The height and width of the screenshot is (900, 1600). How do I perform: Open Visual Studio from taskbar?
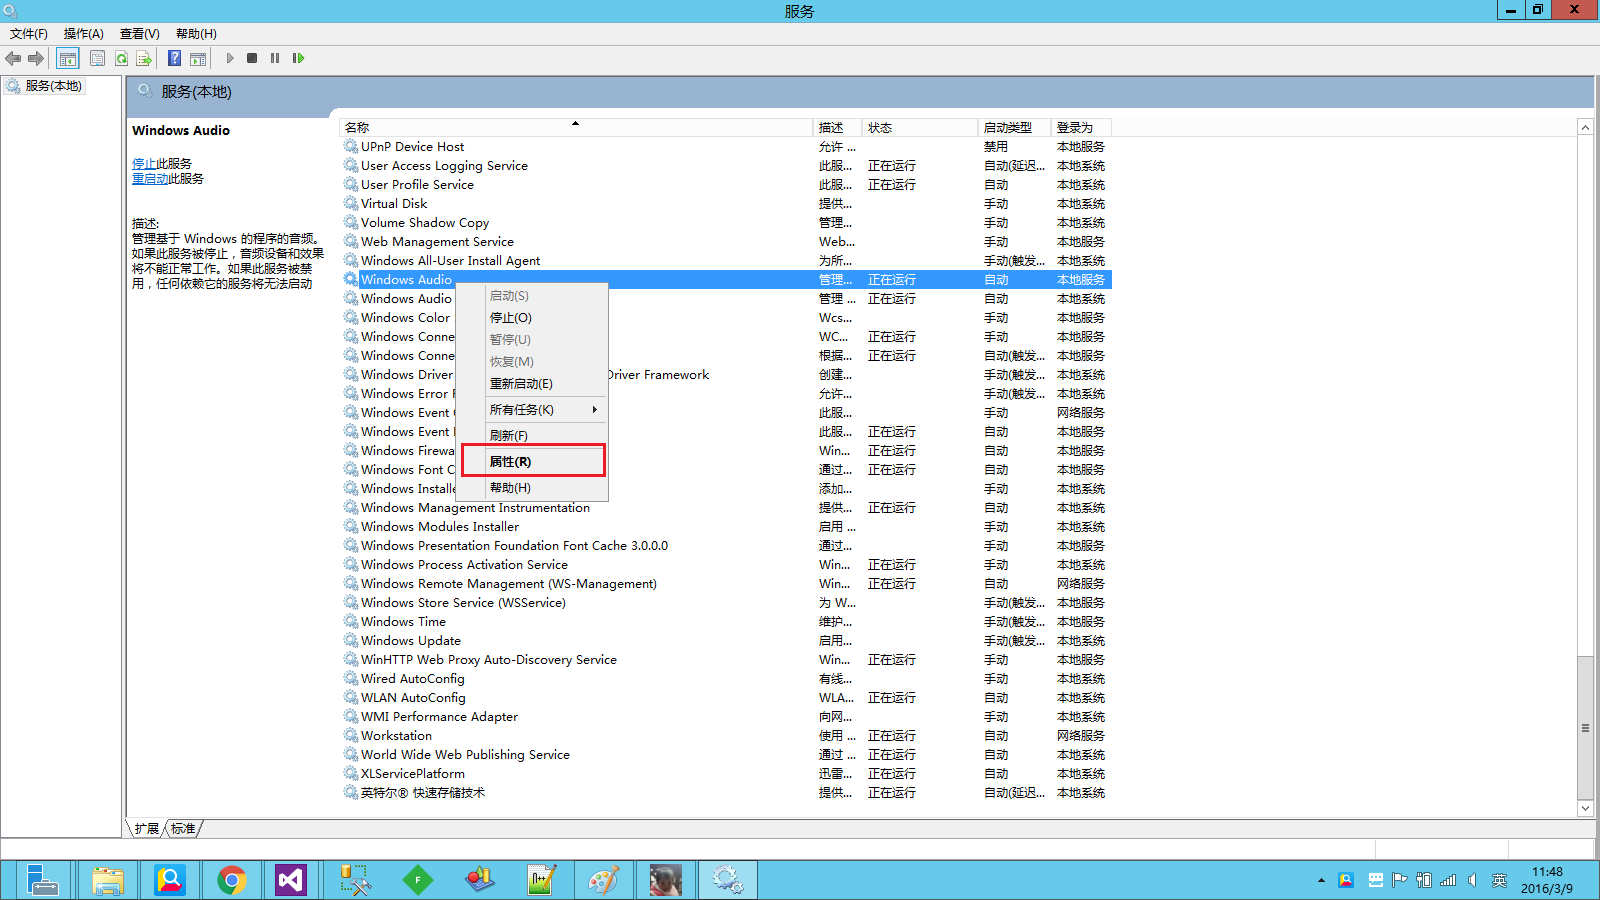[x=291, y=880]
